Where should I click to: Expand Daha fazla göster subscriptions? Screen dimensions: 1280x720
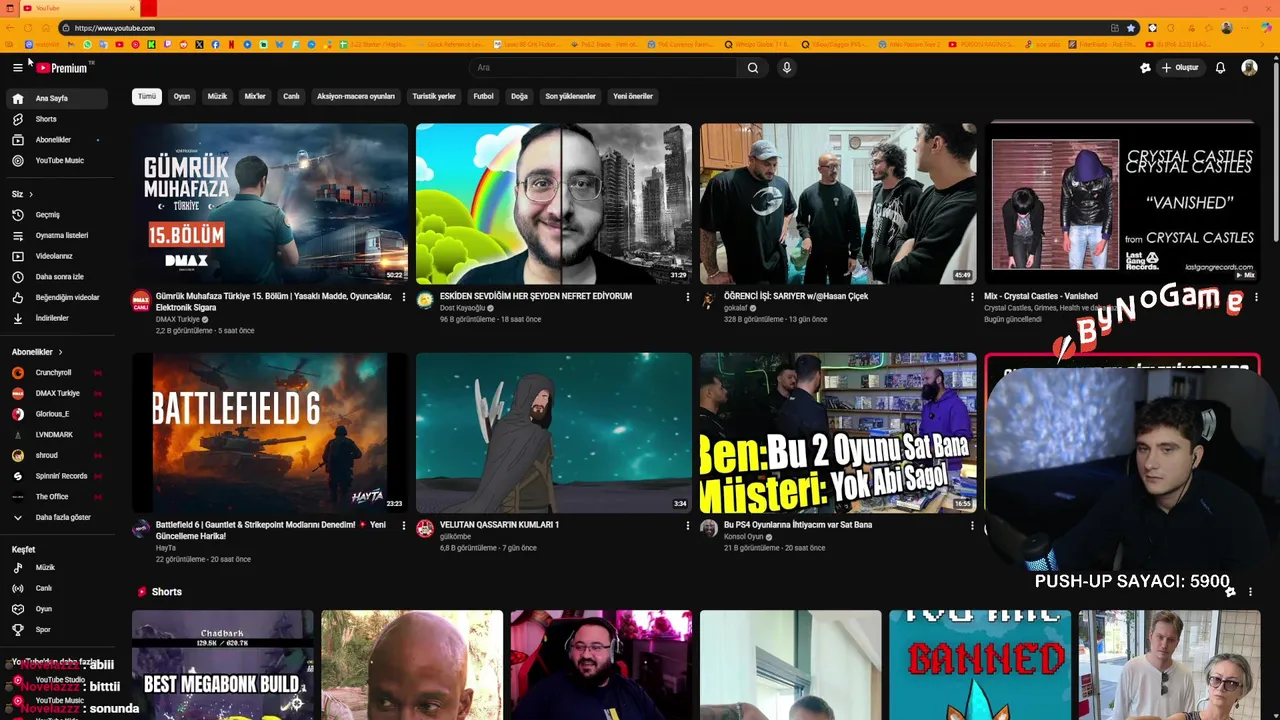pyautogui.click(x=57, y=518)
